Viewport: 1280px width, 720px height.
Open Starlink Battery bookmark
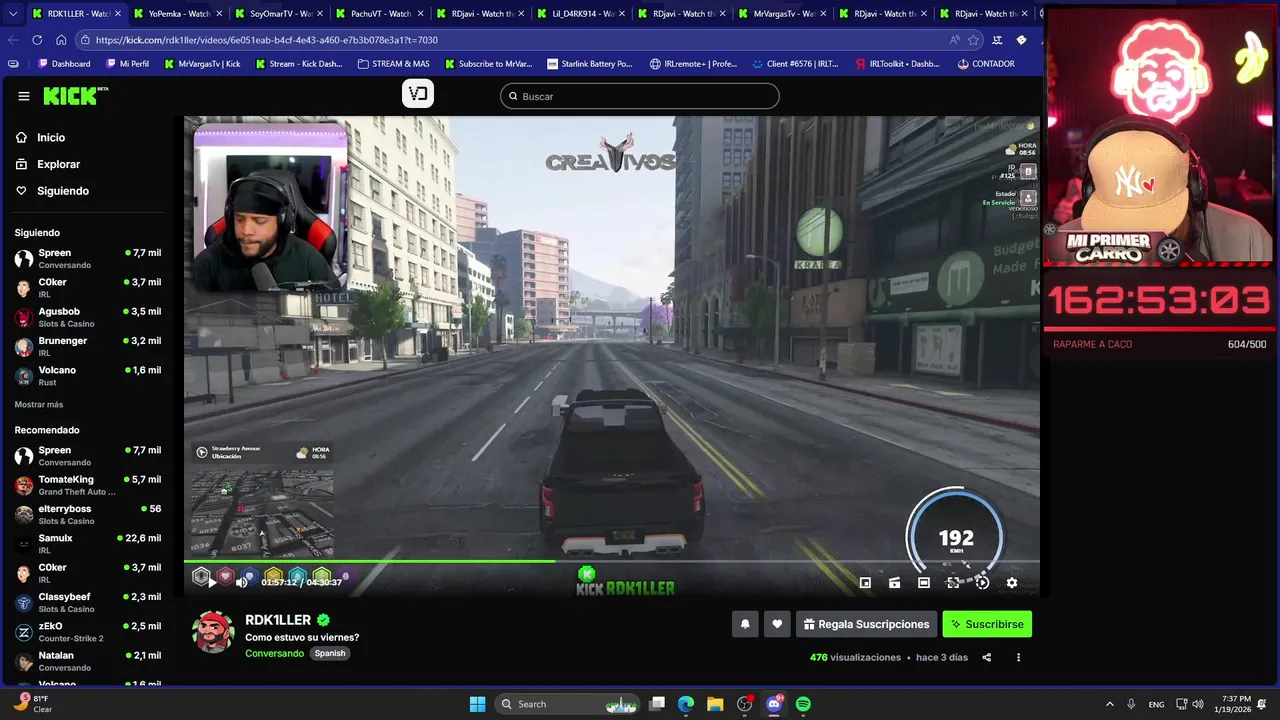590,64
